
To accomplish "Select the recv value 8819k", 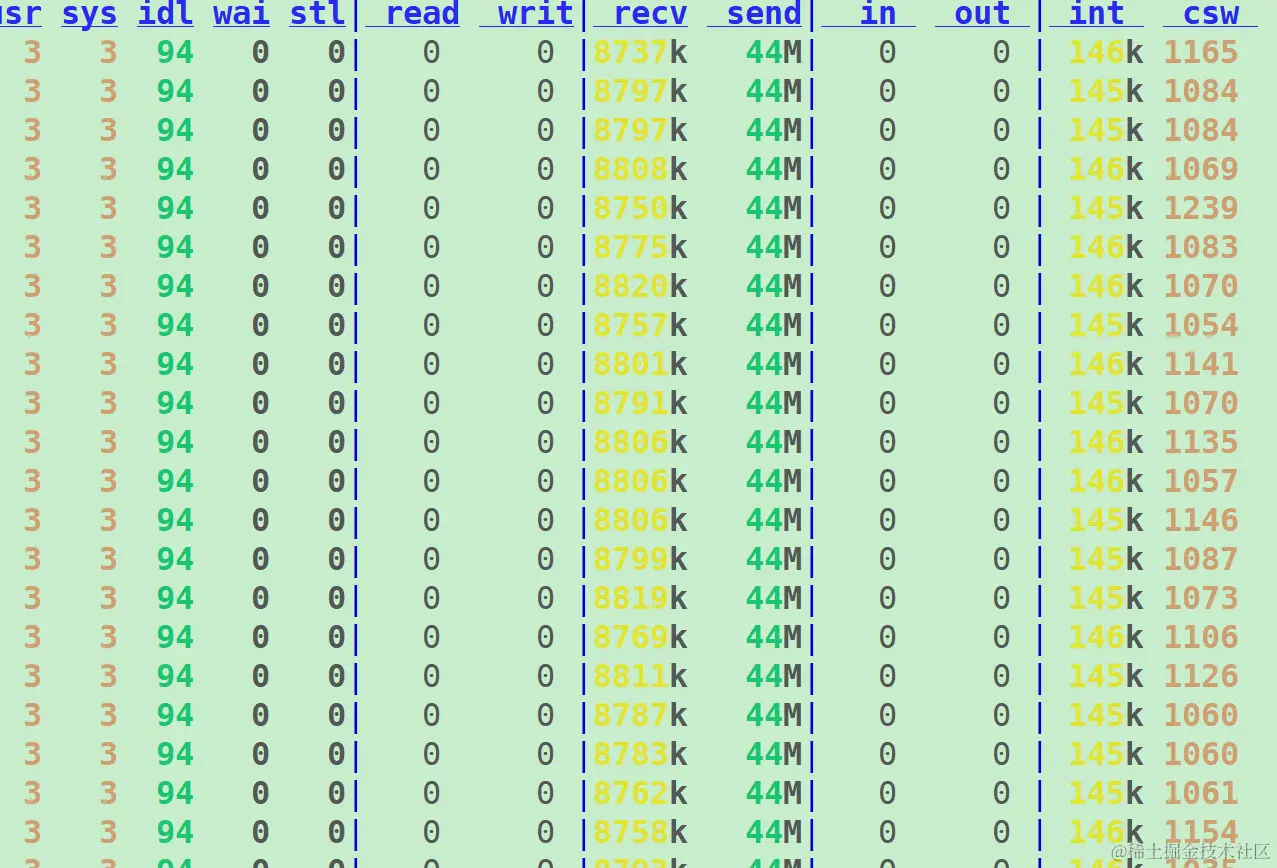I will 641,598.
